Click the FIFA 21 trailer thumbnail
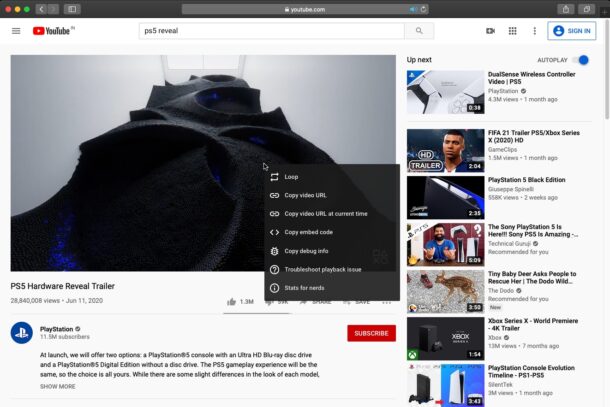The image size is (610, 407). coord(445,151)
